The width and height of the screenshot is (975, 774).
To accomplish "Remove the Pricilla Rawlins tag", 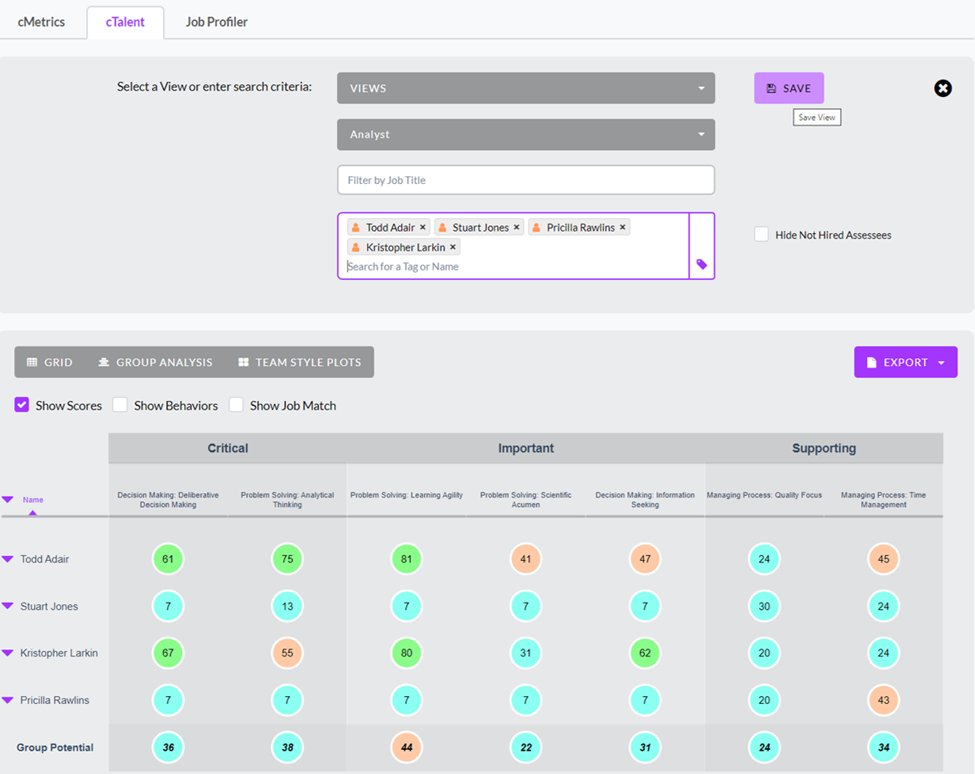I will point(623,228).
